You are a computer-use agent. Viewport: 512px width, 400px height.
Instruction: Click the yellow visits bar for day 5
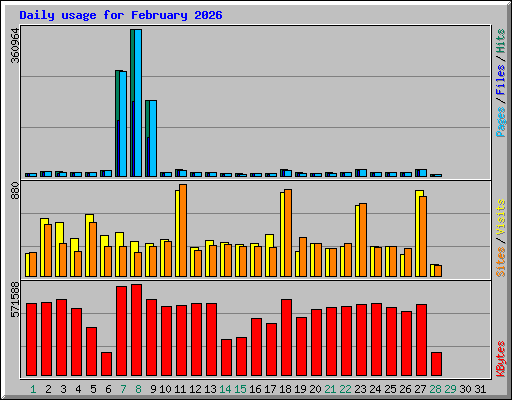[x=88, y=245]
